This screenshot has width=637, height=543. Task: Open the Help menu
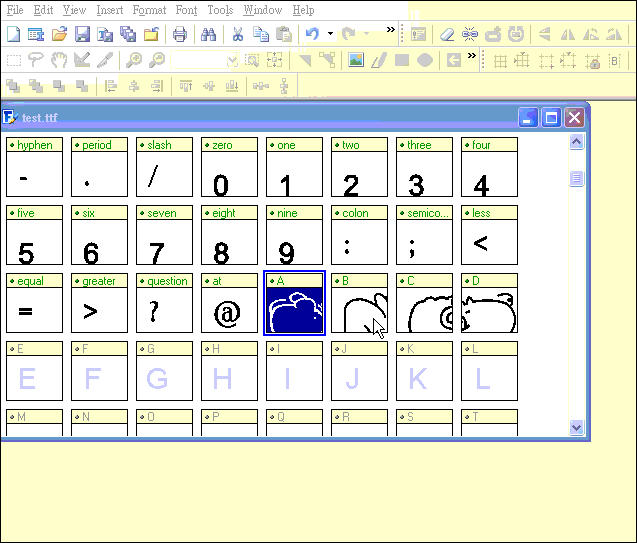(303, 10)
